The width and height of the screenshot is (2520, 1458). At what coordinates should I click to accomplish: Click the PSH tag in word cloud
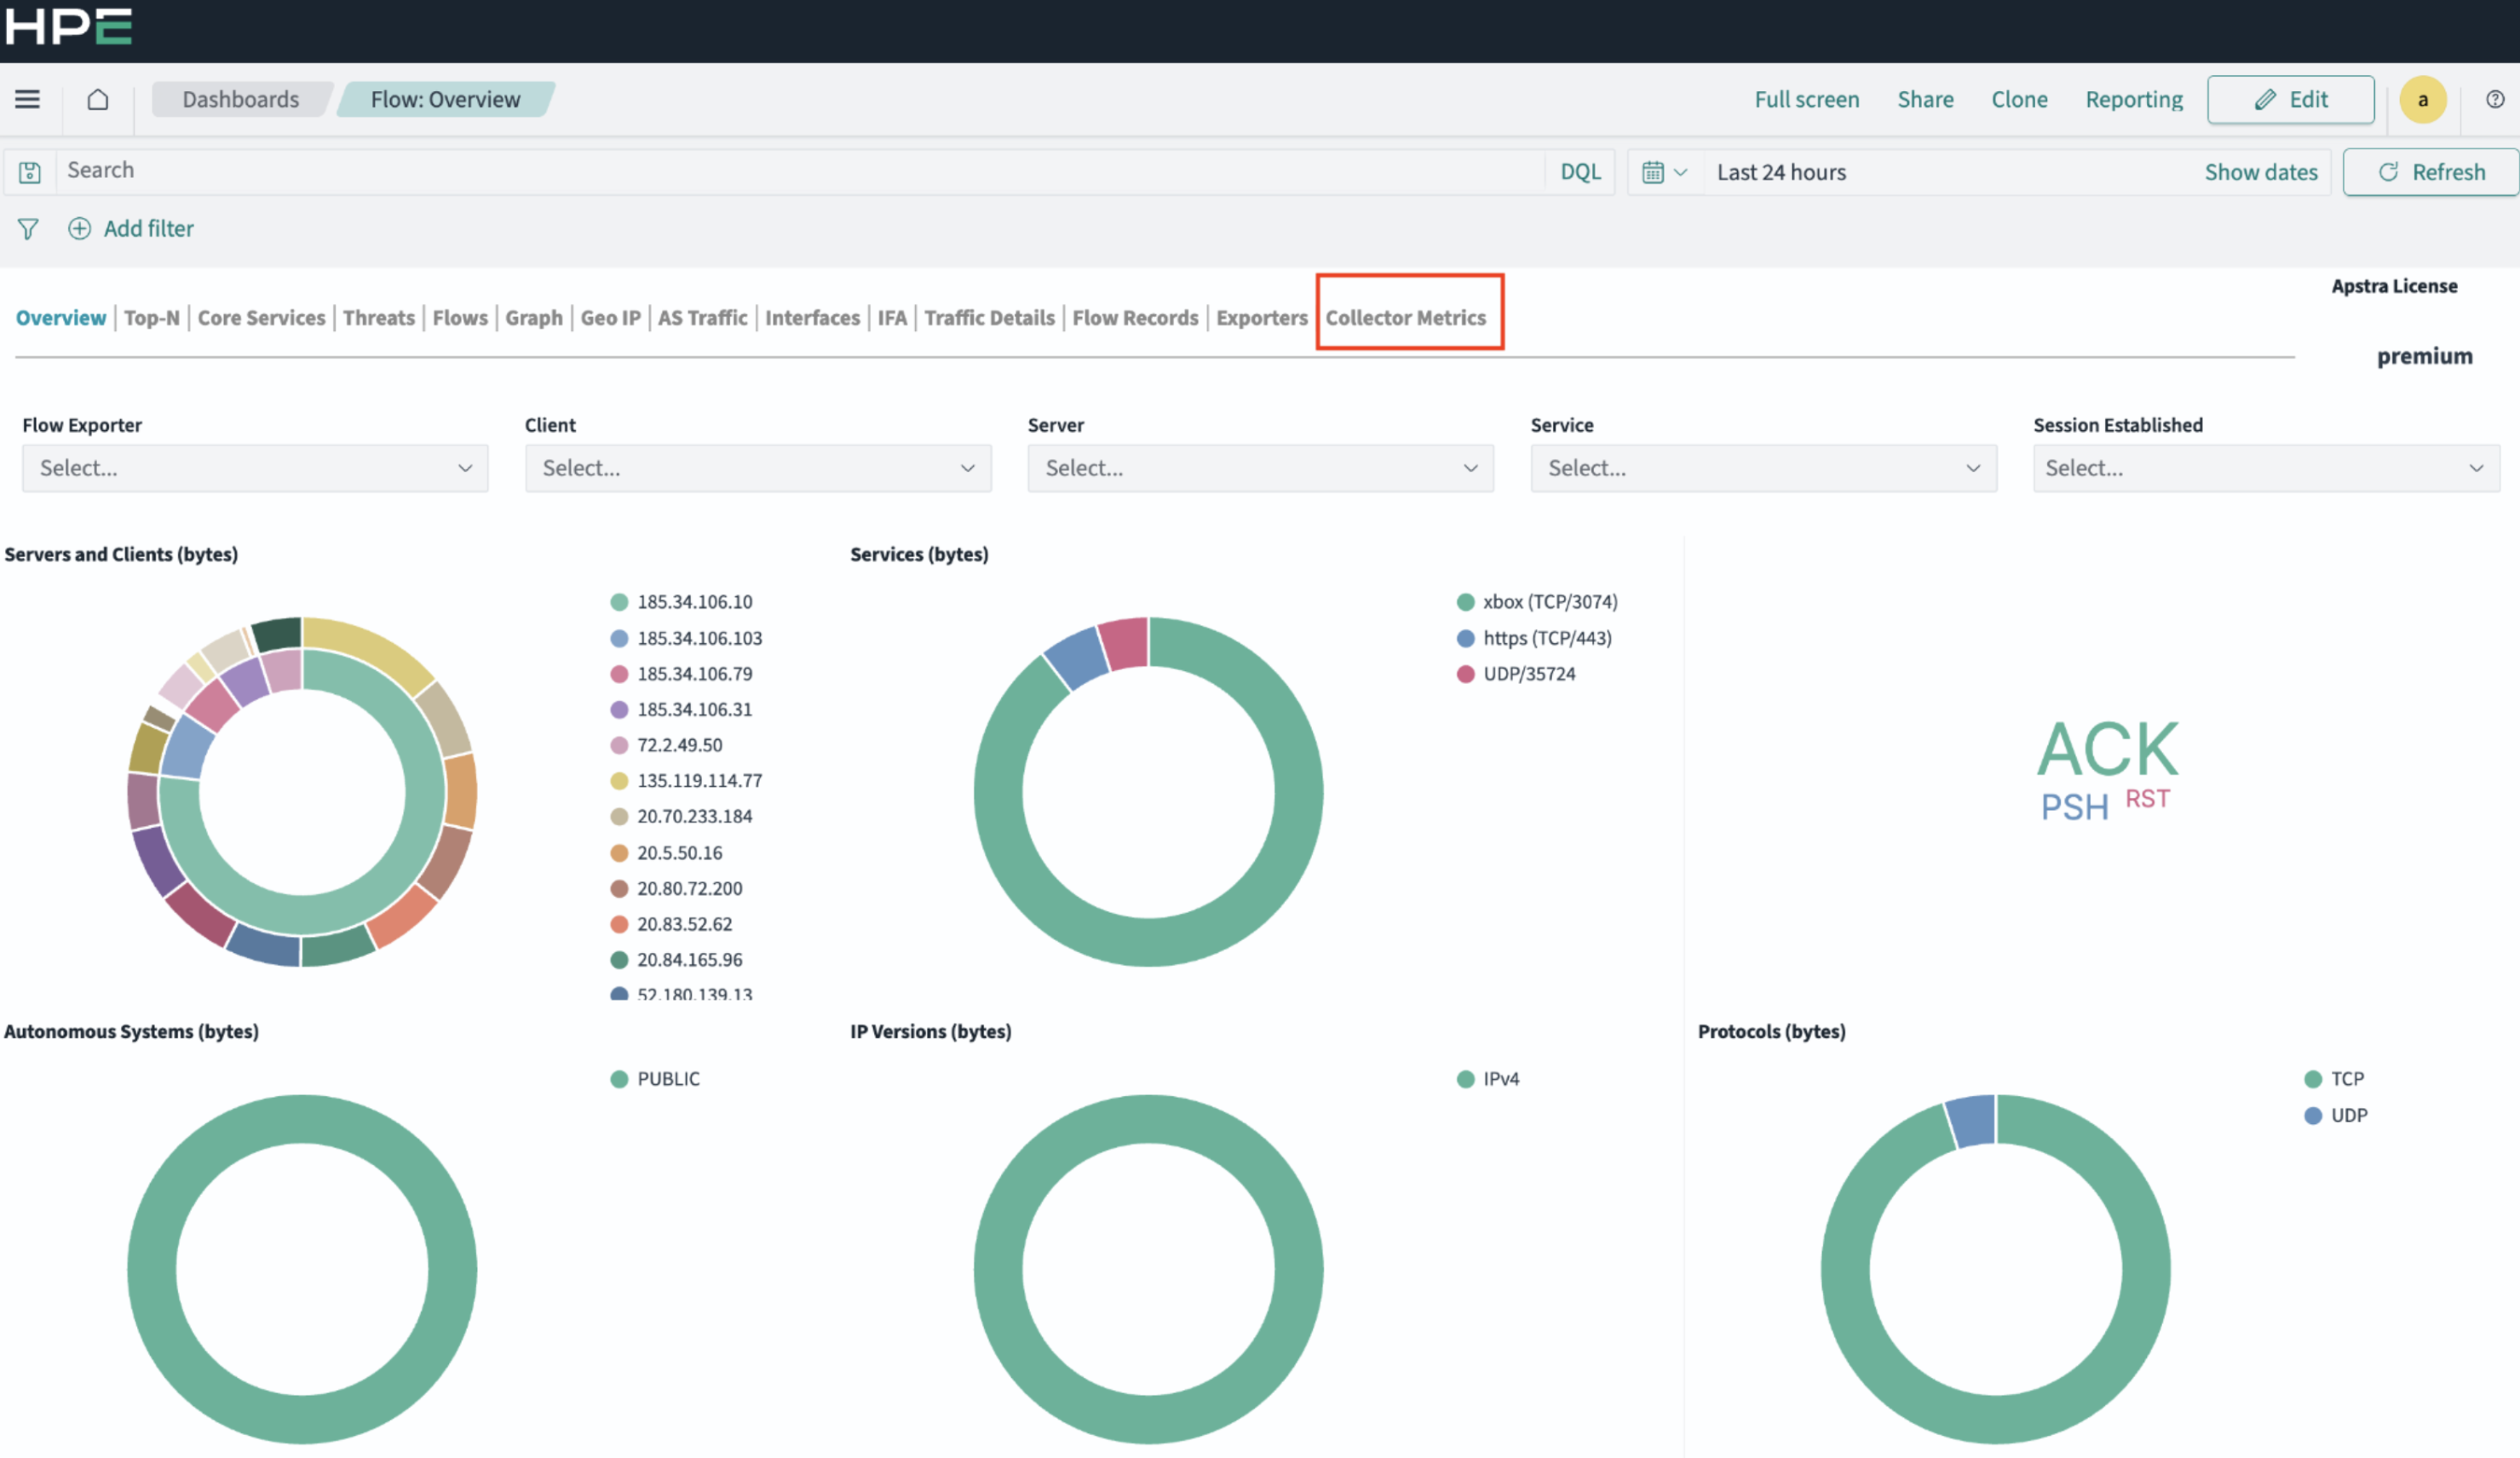pos(2074,807)
